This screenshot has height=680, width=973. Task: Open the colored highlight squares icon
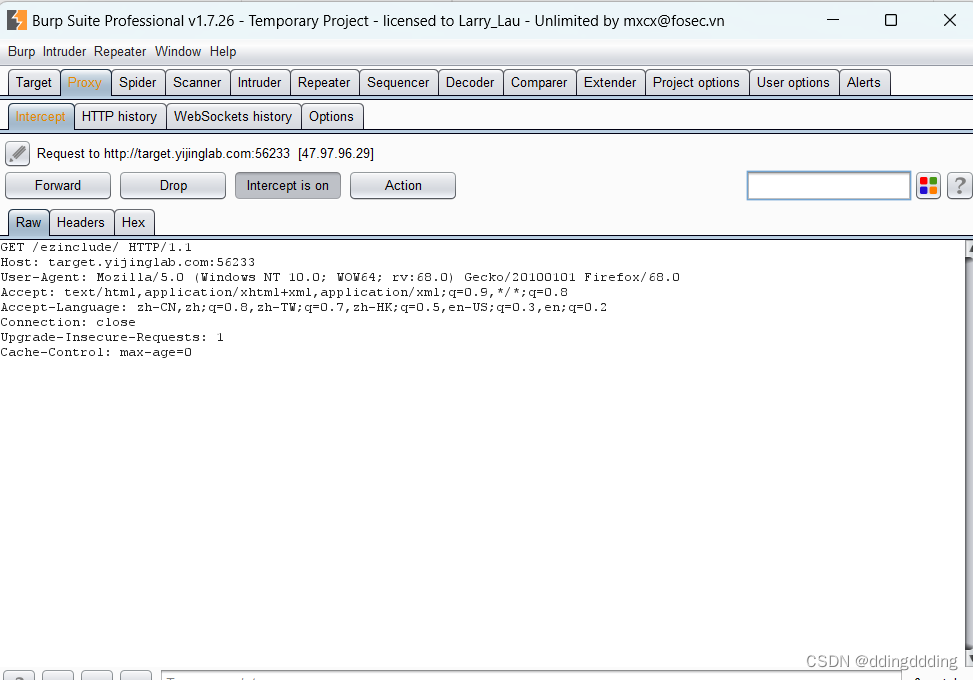coord(928,186)
